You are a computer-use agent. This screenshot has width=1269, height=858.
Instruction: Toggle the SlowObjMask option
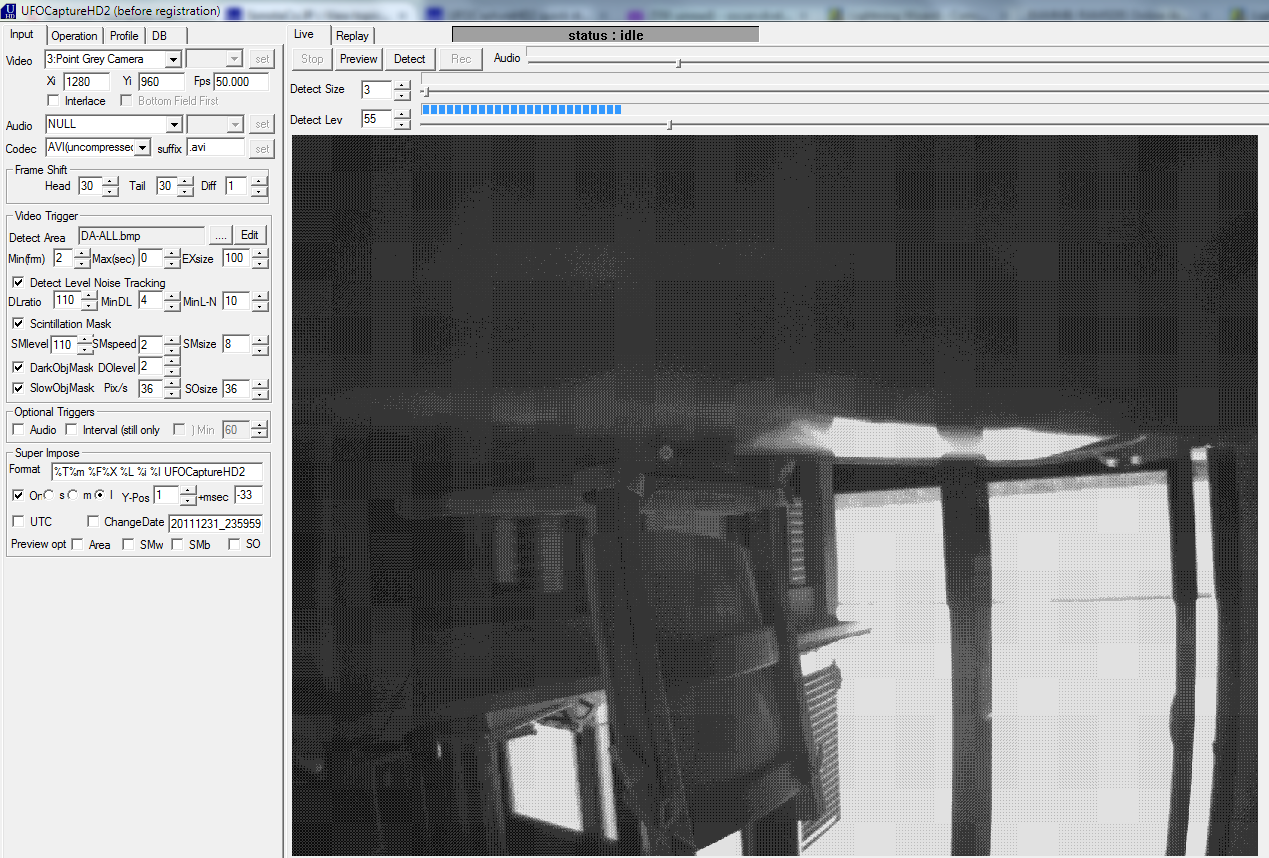(17, 388)
